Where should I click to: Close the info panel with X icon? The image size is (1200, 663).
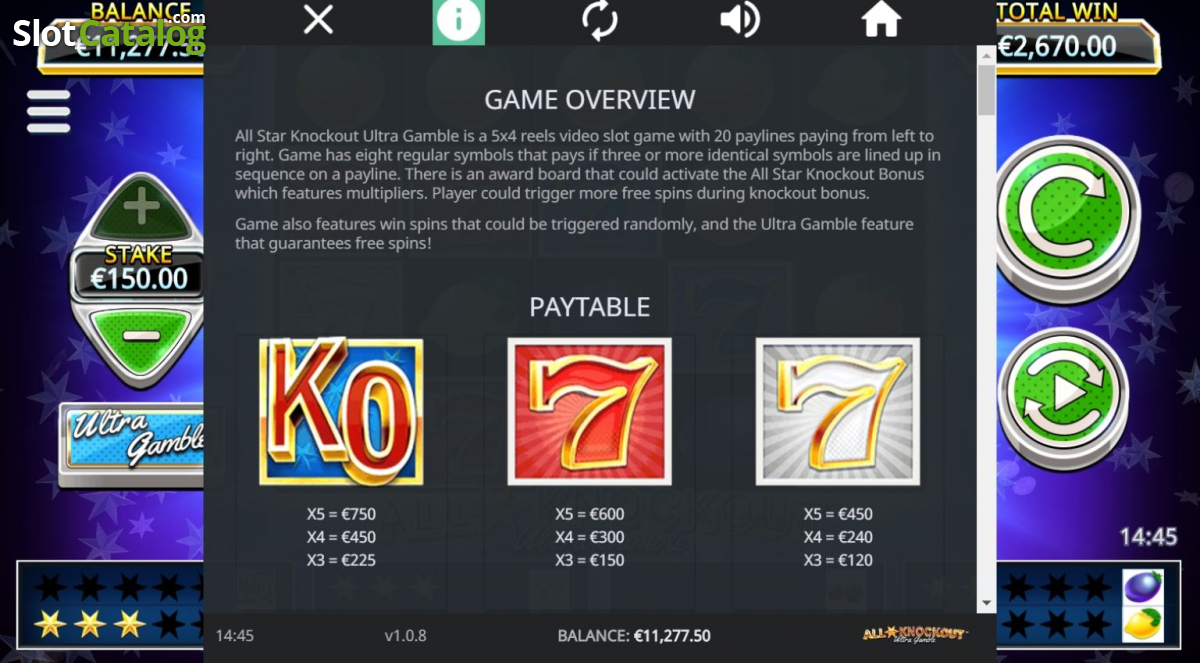tap(318, 19)
